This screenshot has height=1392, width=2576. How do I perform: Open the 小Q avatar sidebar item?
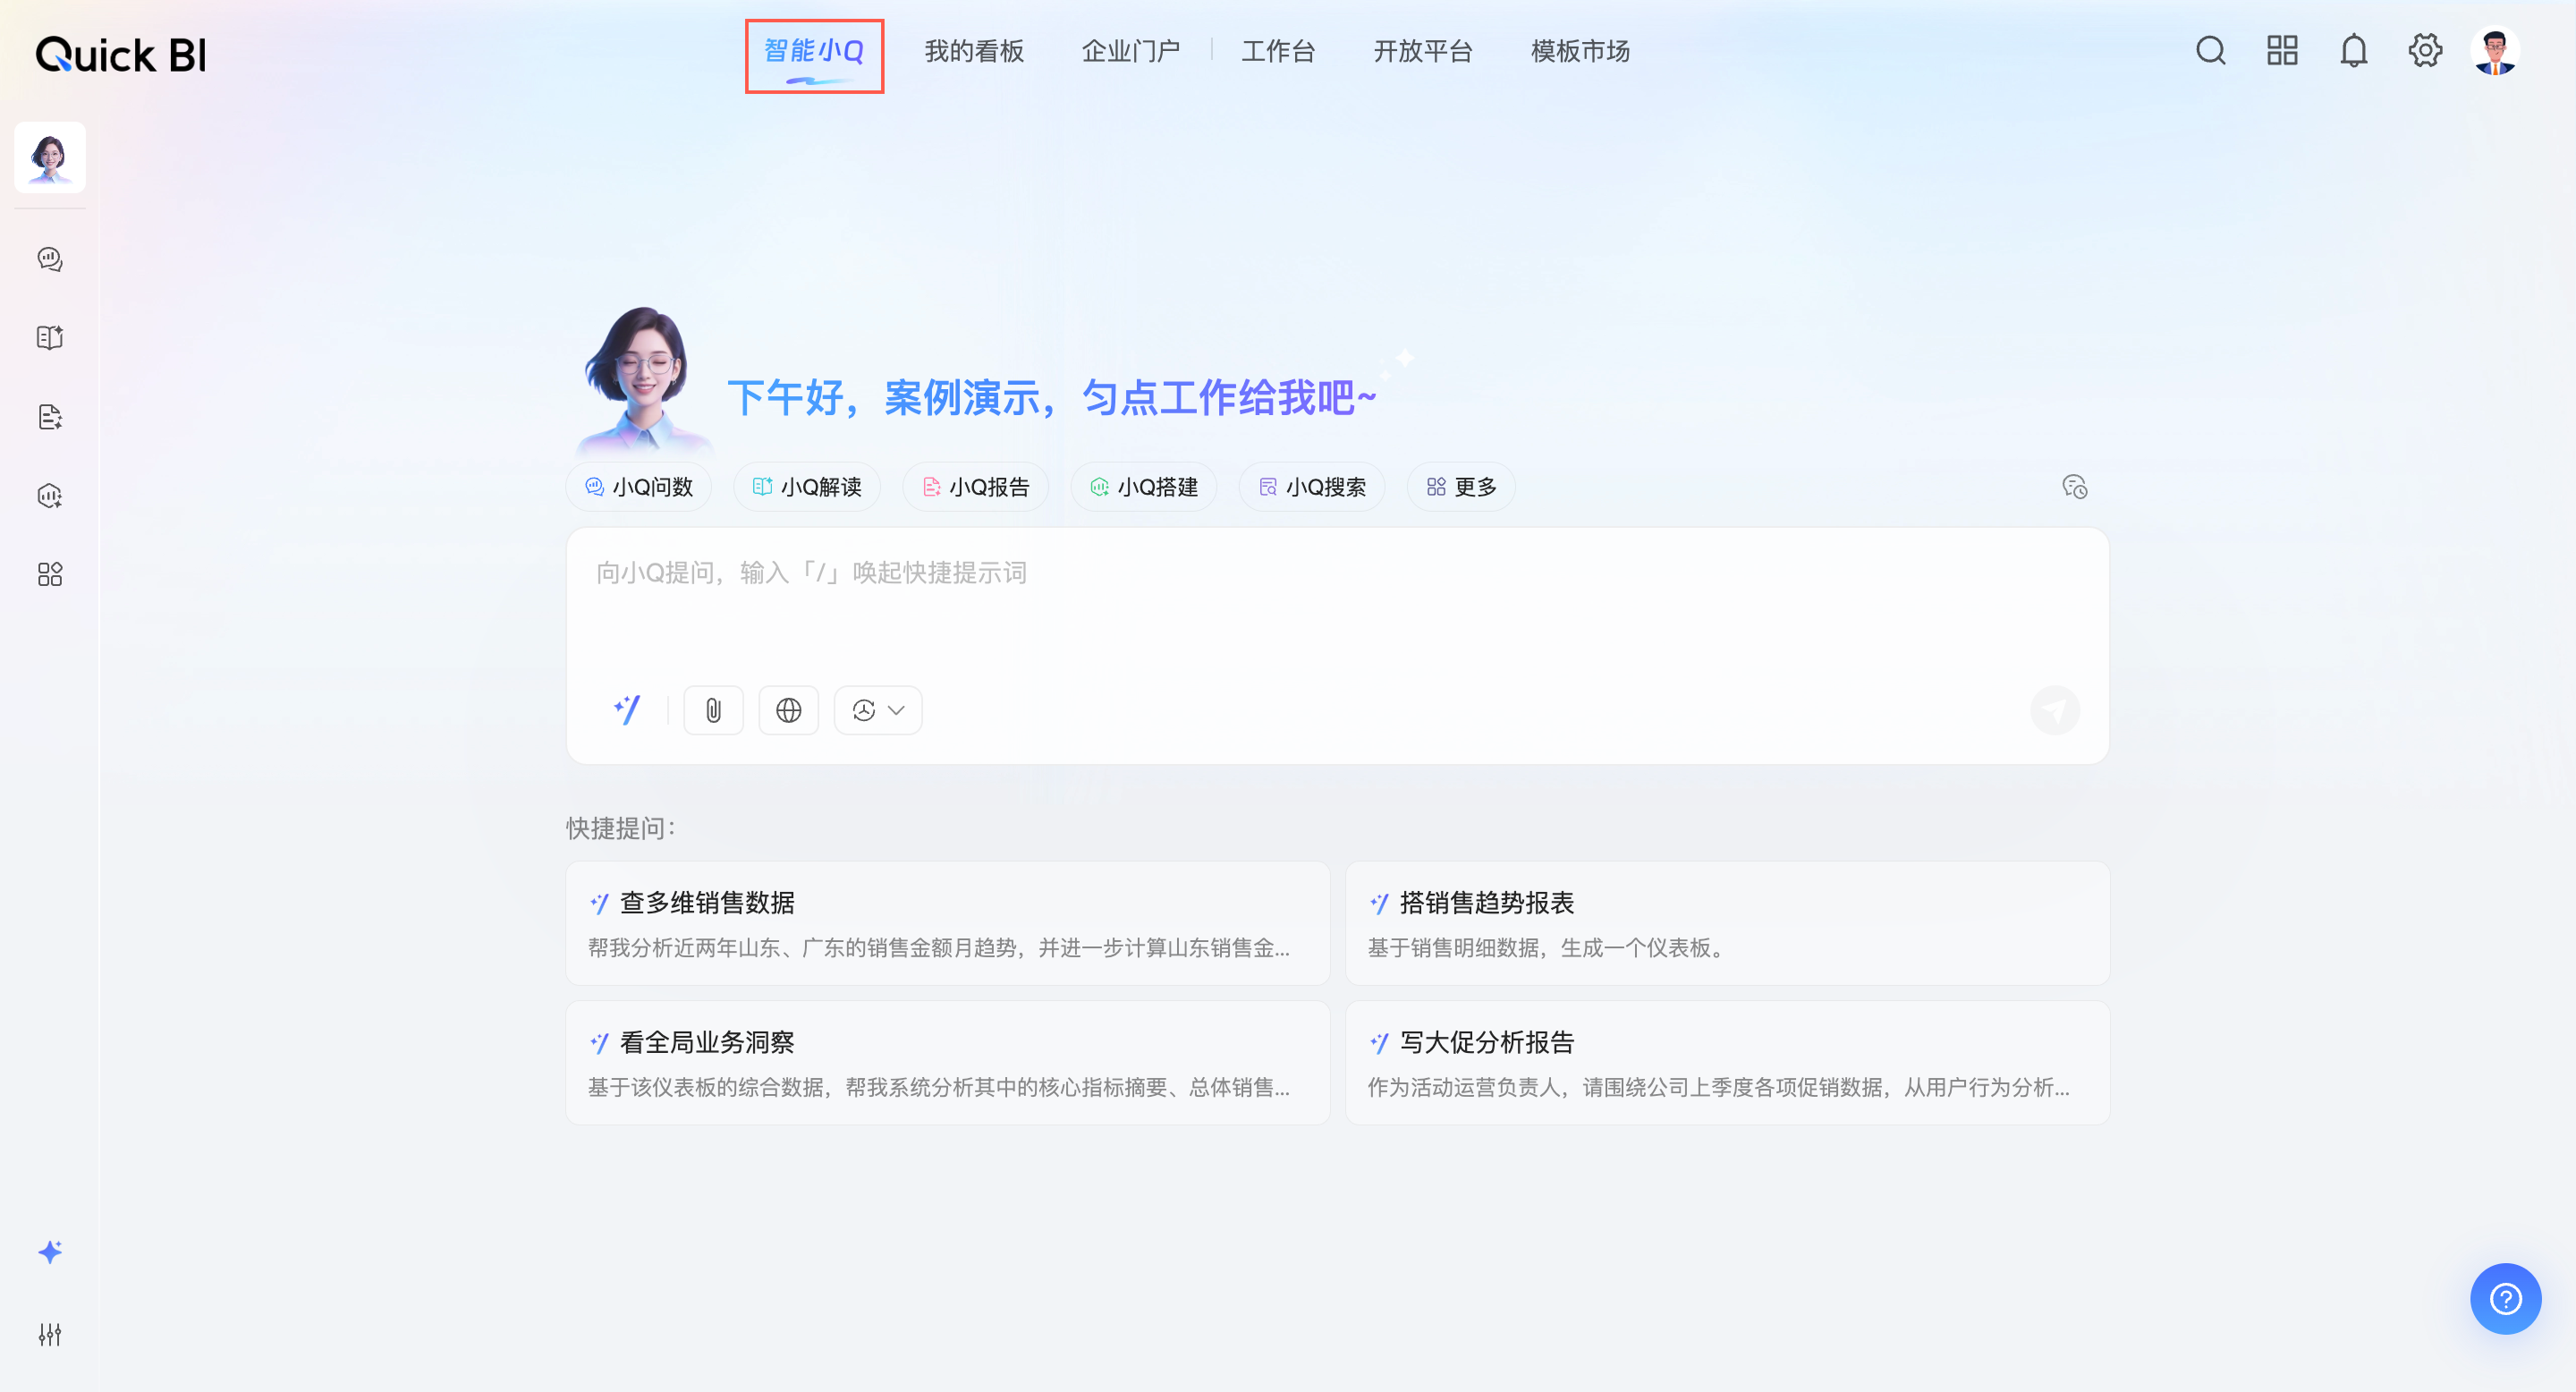coord(50,157)
